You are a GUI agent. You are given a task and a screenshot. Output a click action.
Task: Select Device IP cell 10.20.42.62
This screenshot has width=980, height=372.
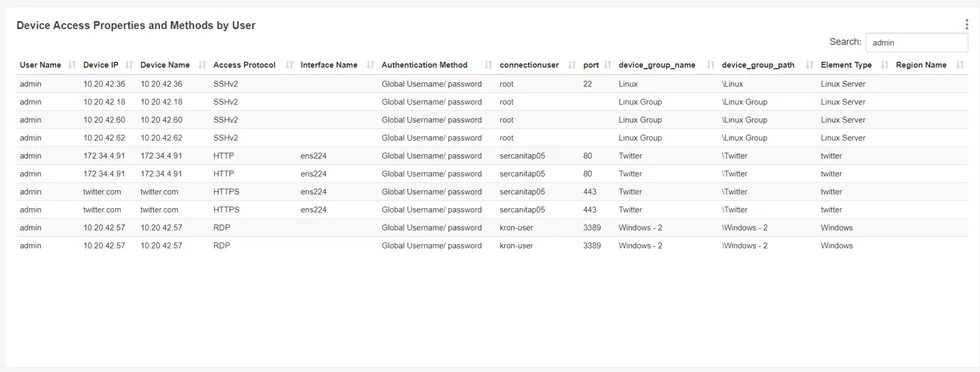(104, 138)
